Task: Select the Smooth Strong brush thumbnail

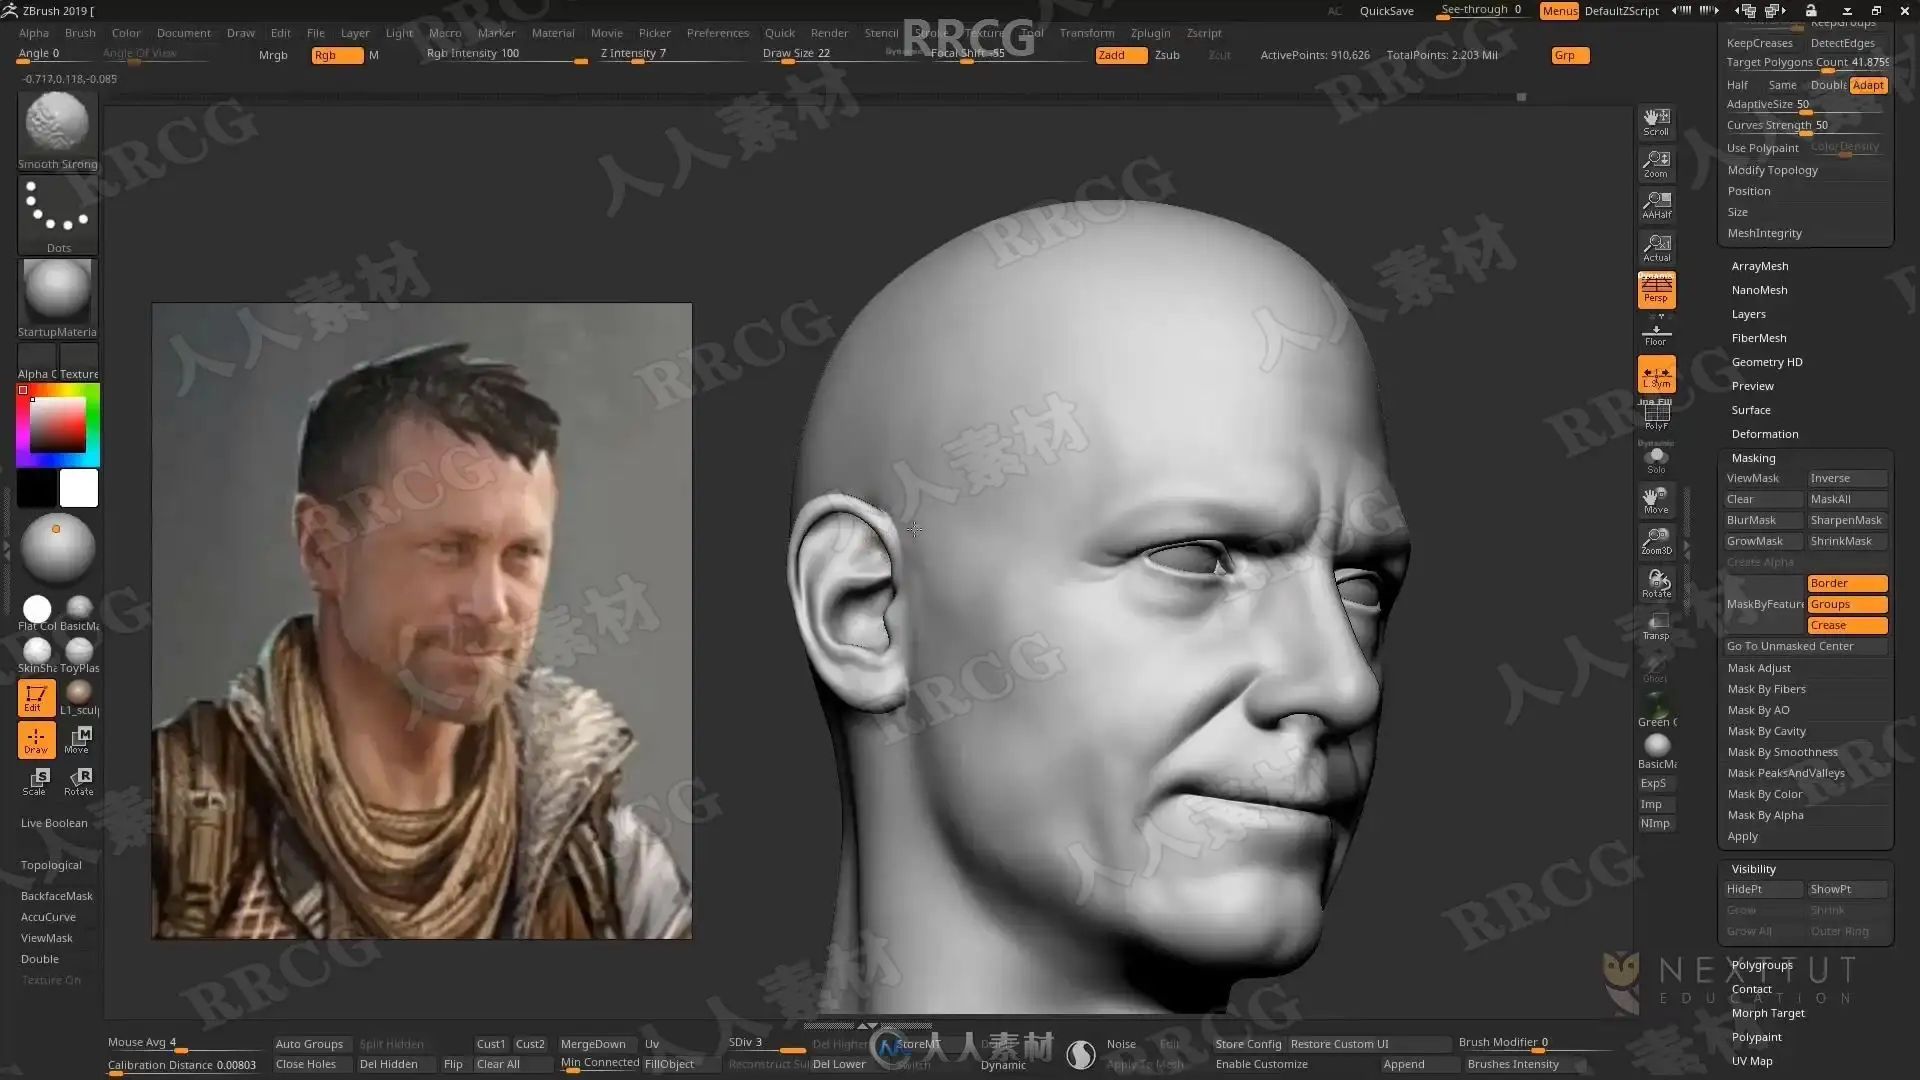Action: tap(57, 125)
